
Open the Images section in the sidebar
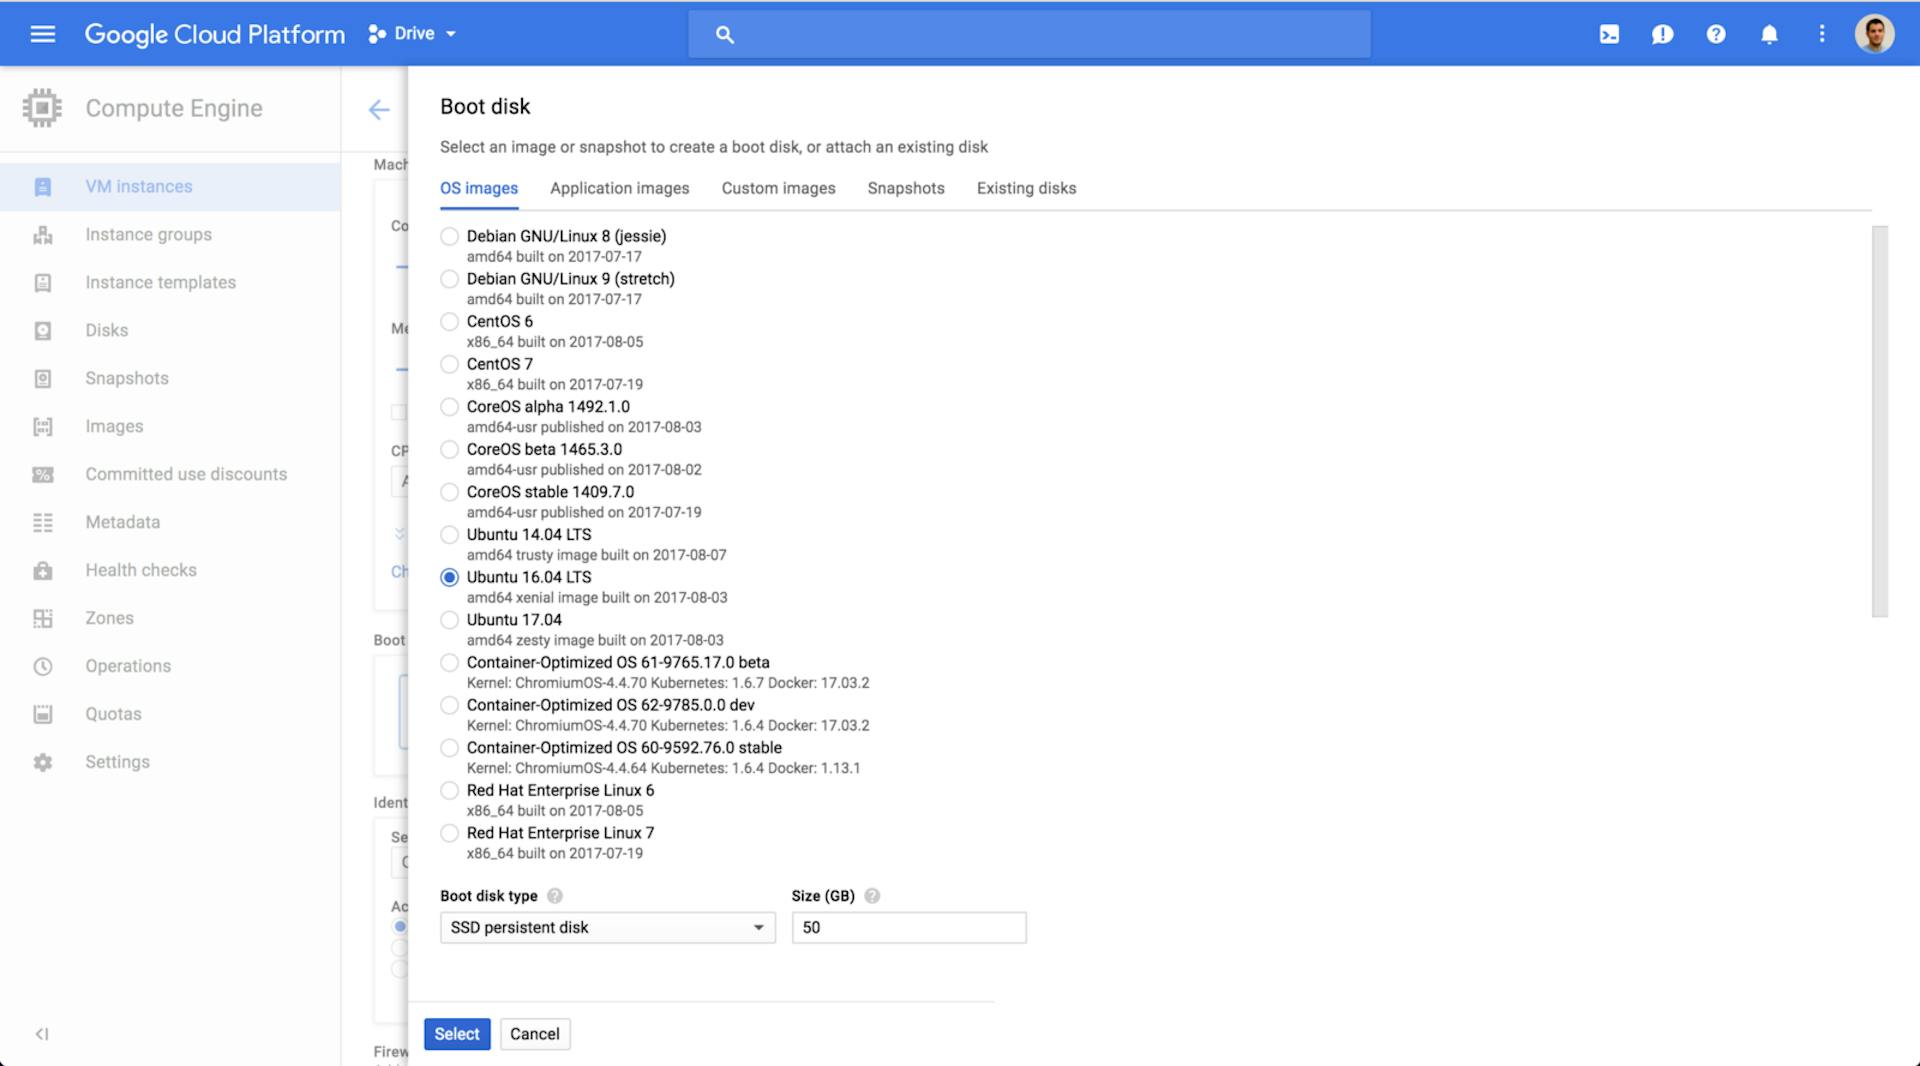(113, 426)
